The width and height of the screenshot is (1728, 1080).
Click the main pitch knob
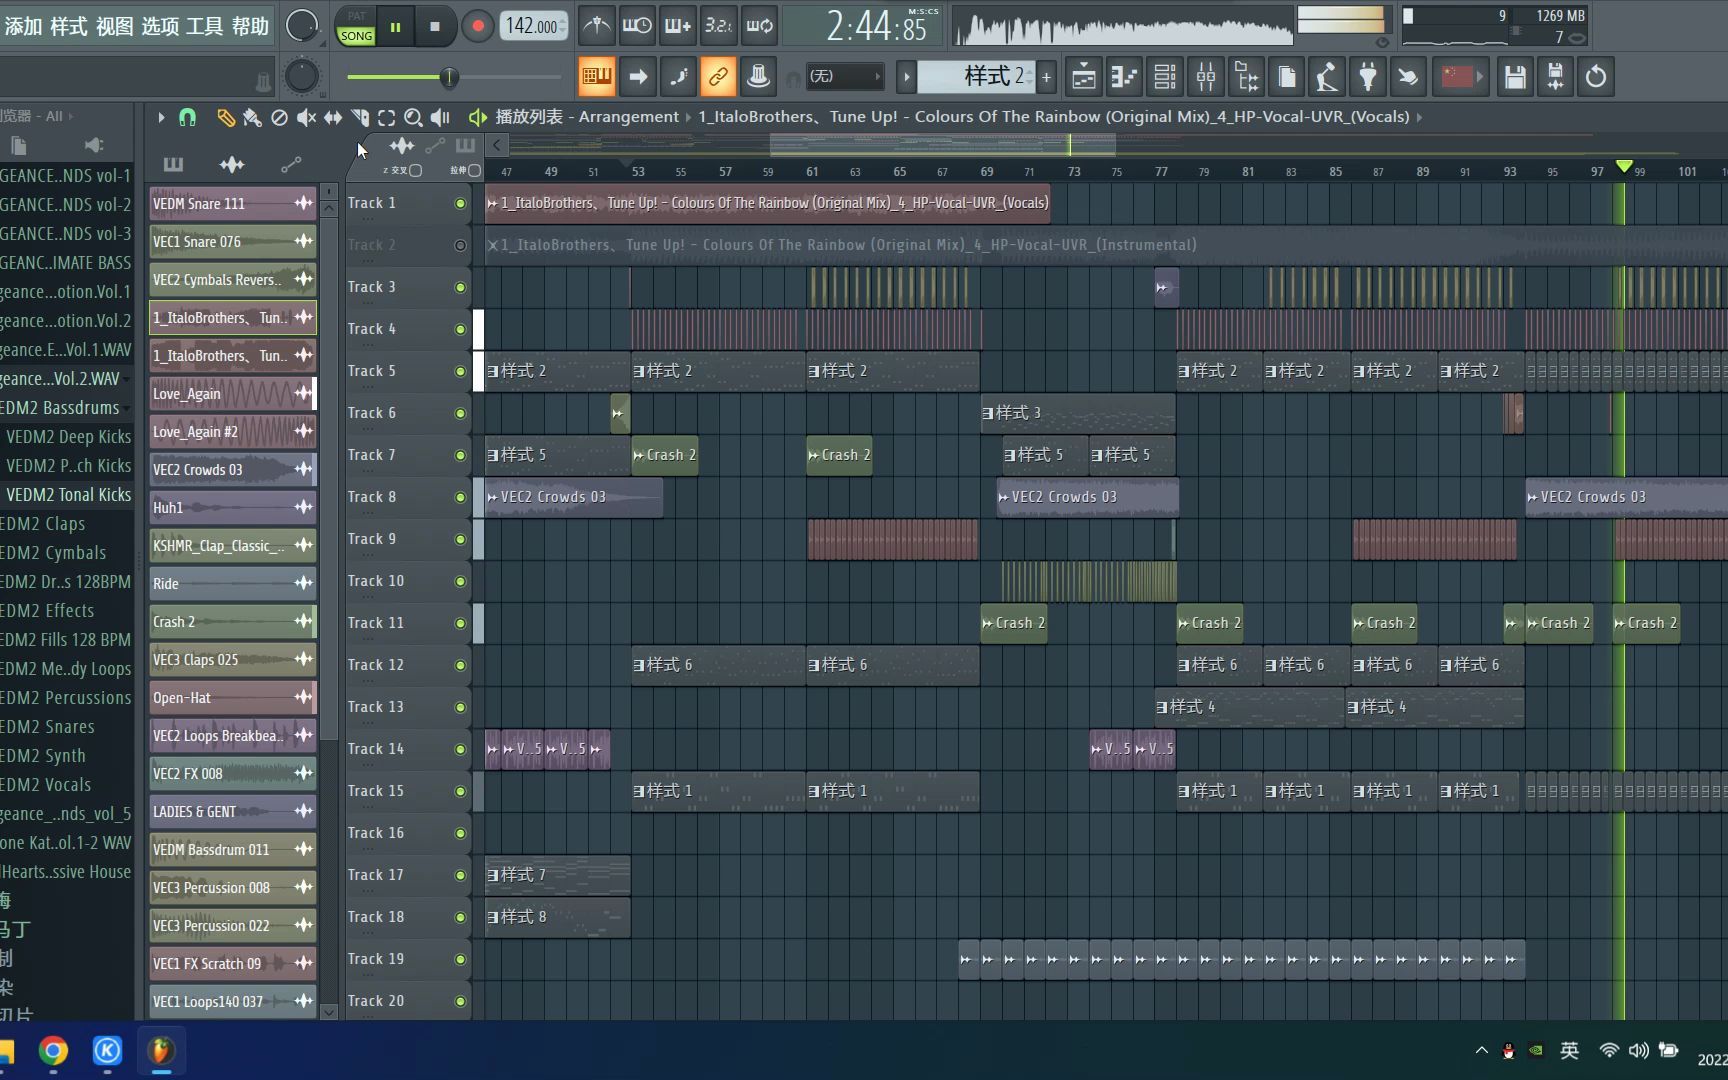[x=302, y=76]
